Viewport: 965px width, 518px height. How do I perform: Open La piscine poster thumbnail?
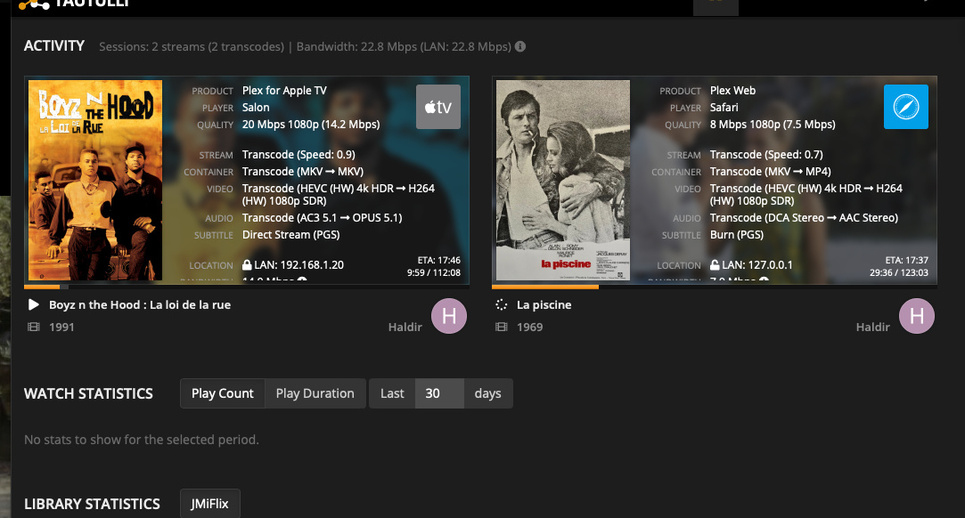[x=563, y=180]
